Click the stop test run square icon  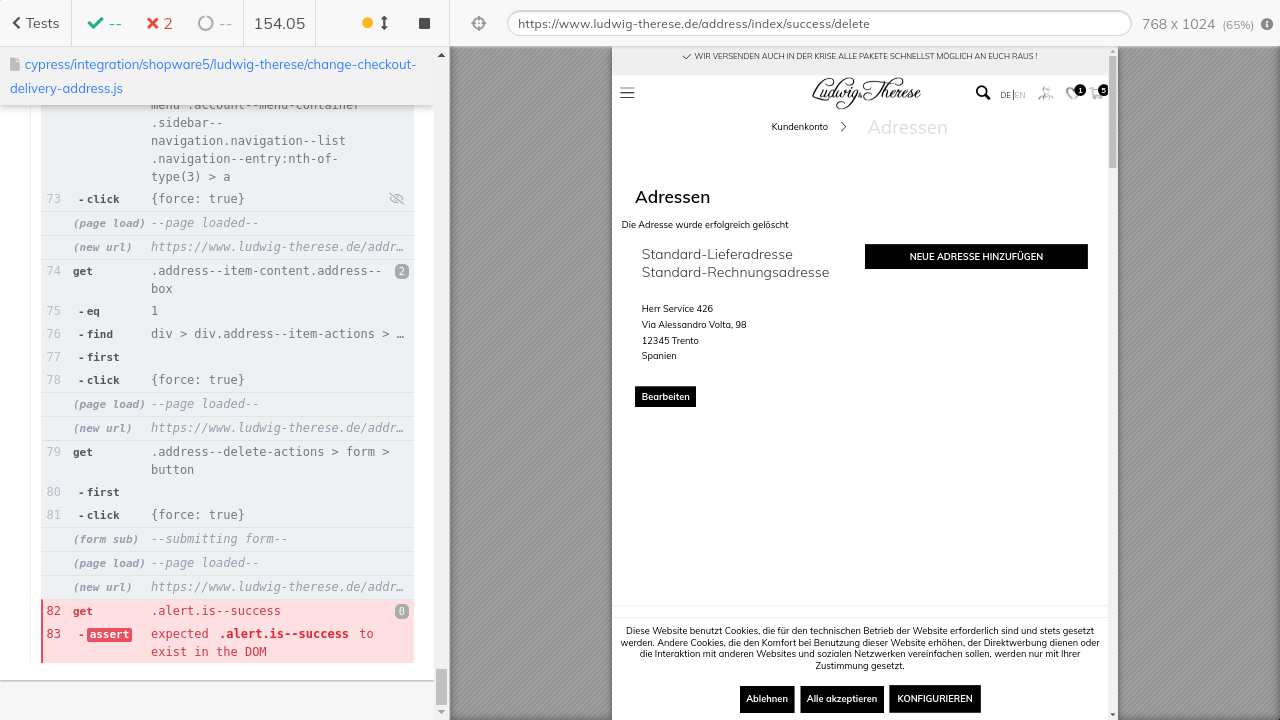[x=424, y=23]
